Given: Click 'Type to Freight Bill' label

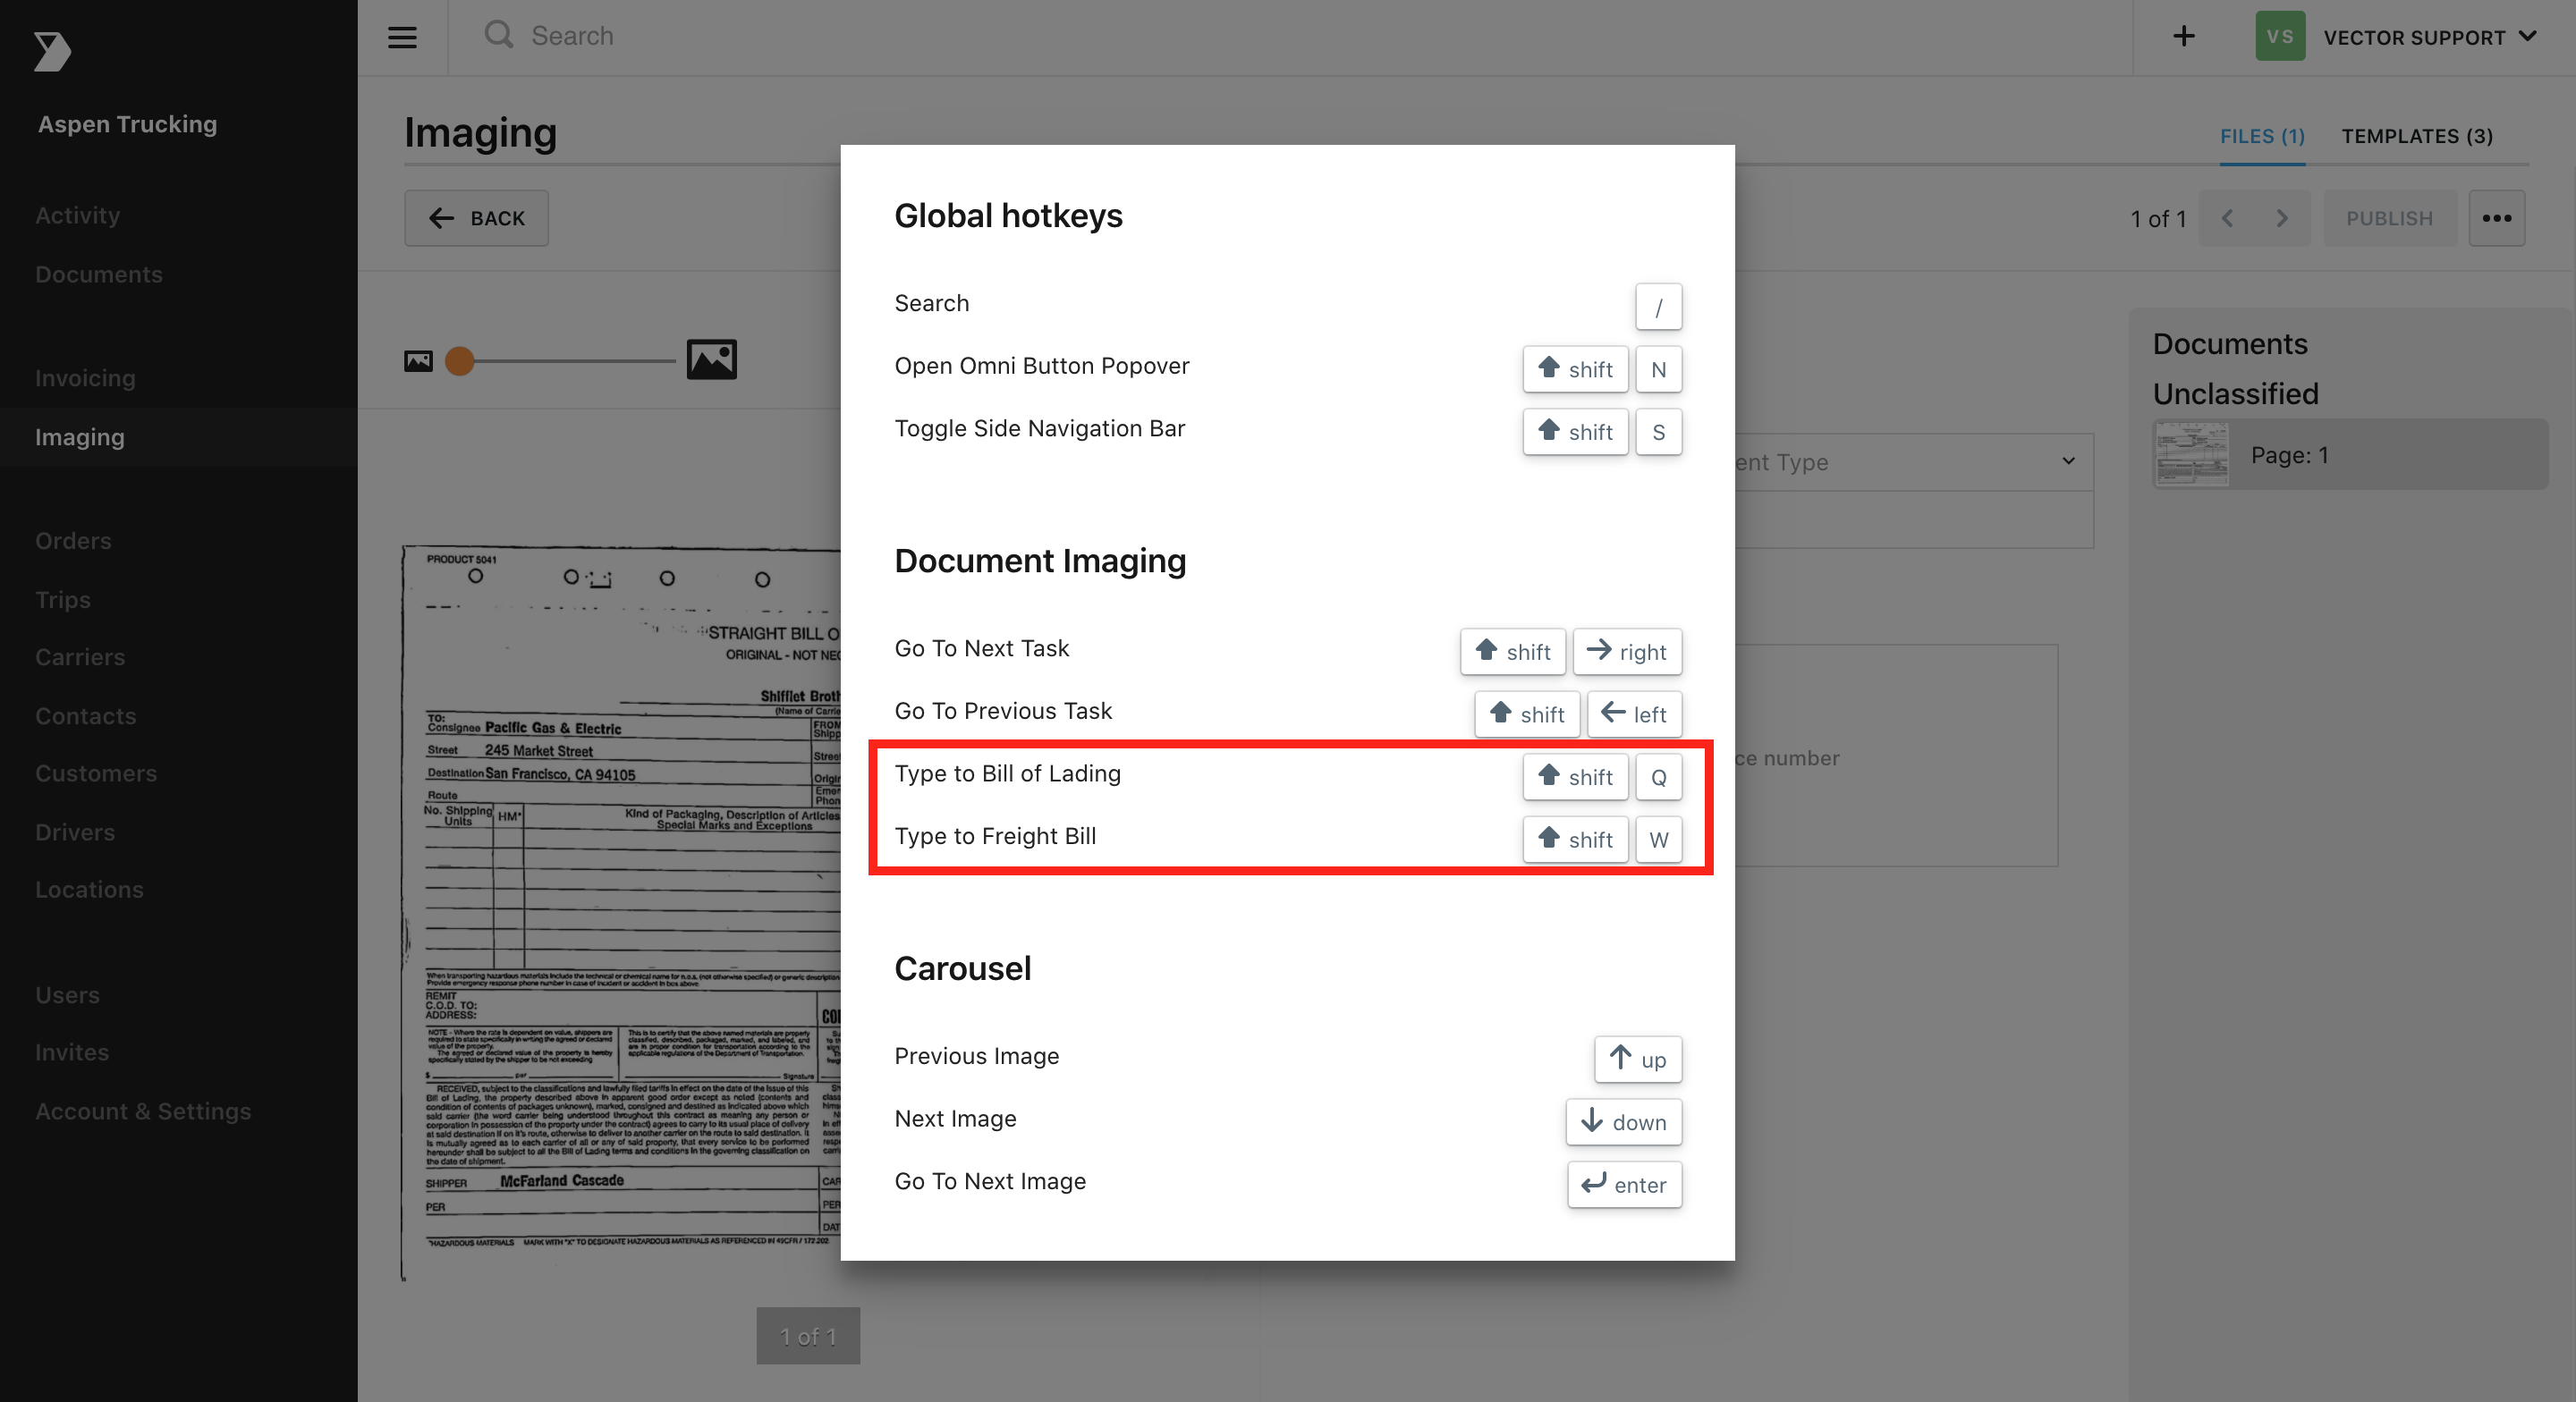Looking at the screenshot, I should click(995, 836).
